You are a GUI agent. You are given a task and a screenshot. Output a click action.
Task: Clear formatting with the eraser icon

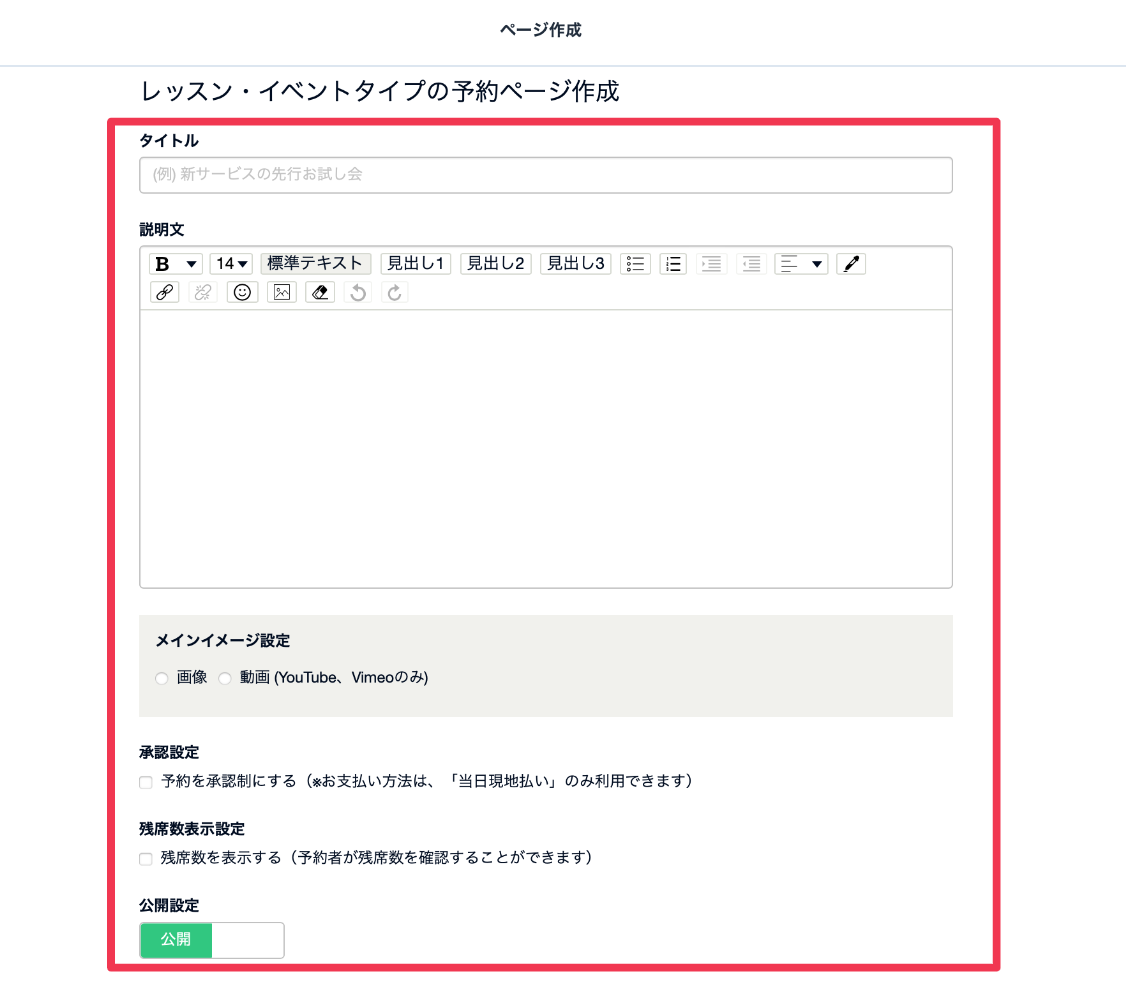pos(319,292)
